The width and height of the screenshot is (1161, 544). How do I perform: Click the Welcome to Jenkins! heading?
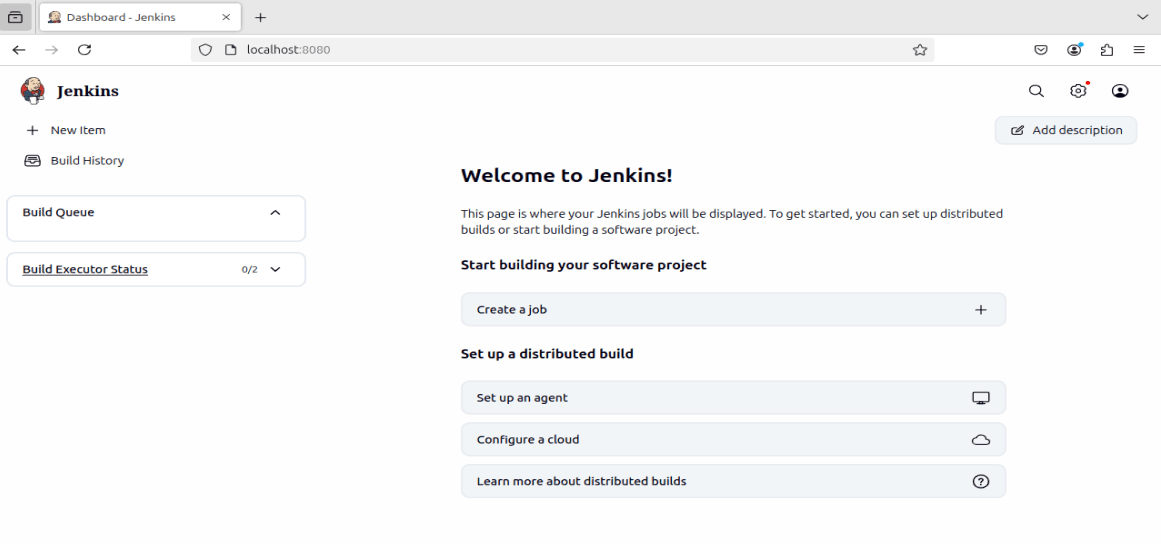pos(566,175)
